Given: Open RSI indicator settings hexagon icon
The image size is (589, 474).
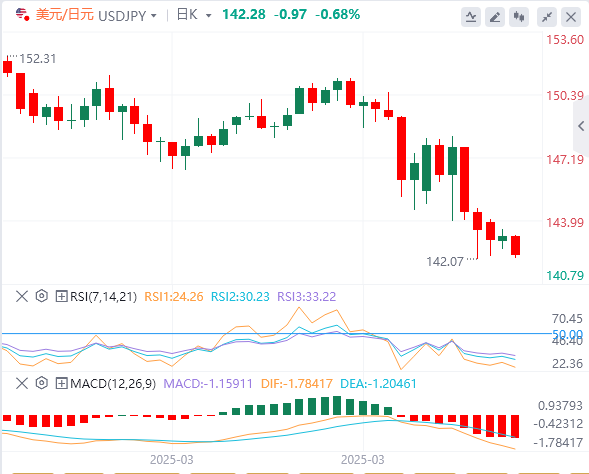Looking at the screenshot, I should point(42,296).
